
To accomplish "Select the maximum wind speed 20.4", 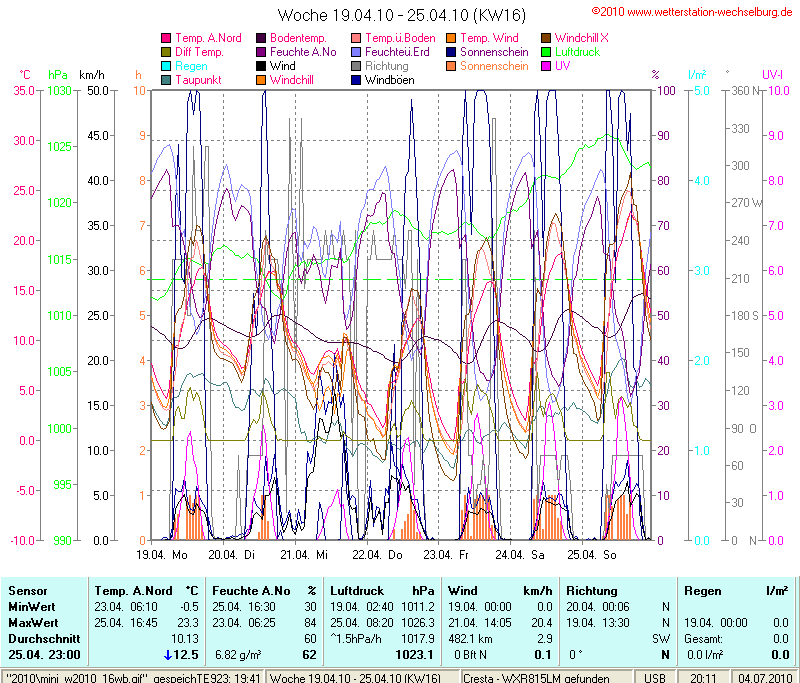I will pos(542,623).
